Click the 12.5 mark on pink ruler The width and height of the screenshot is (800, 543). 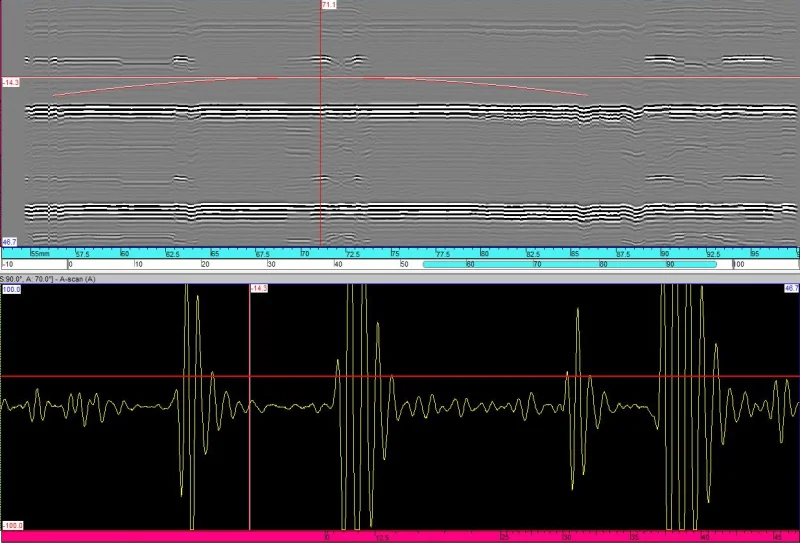pos(382,538)
